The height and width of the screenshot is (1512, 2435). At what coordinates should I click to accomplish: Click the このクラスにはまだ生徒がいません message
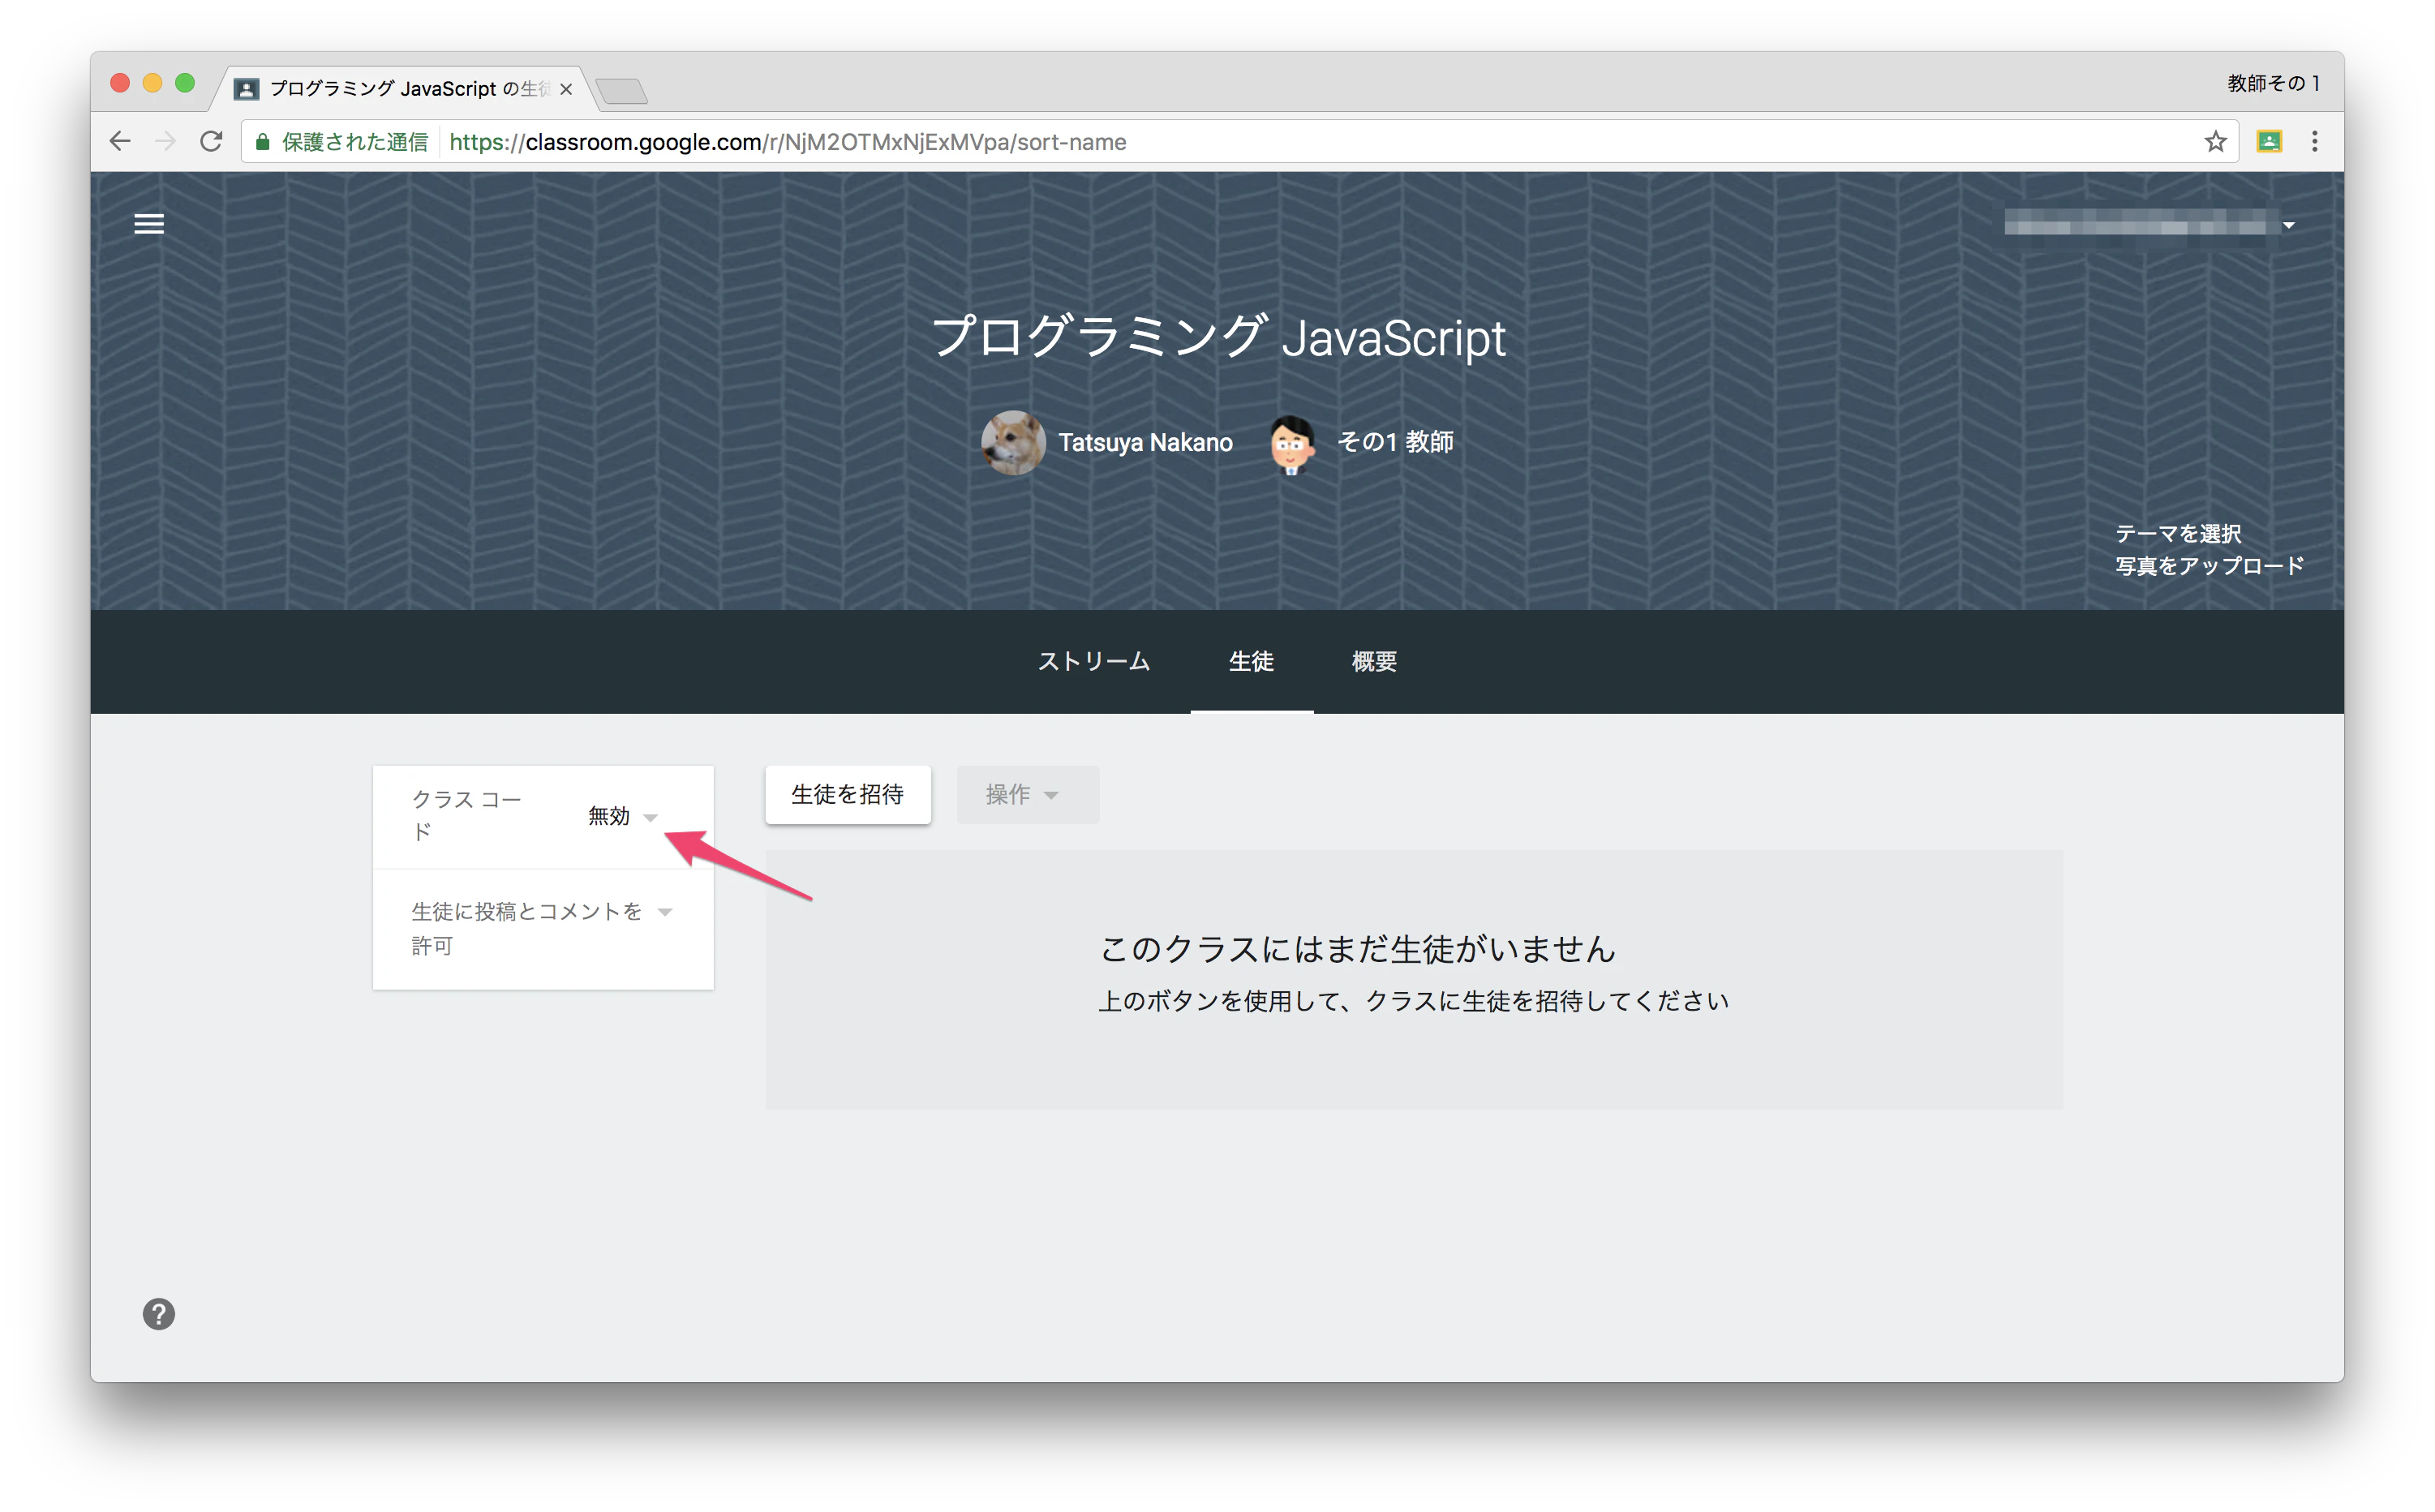1357,948
